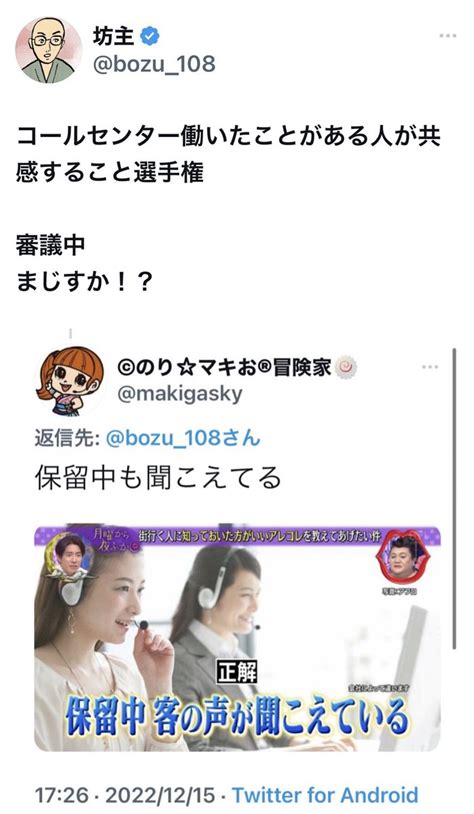Click the 17:26 · 2022/12/15 timestamp
This screenshot has width=474, height=814.
(x=125, y=795)
